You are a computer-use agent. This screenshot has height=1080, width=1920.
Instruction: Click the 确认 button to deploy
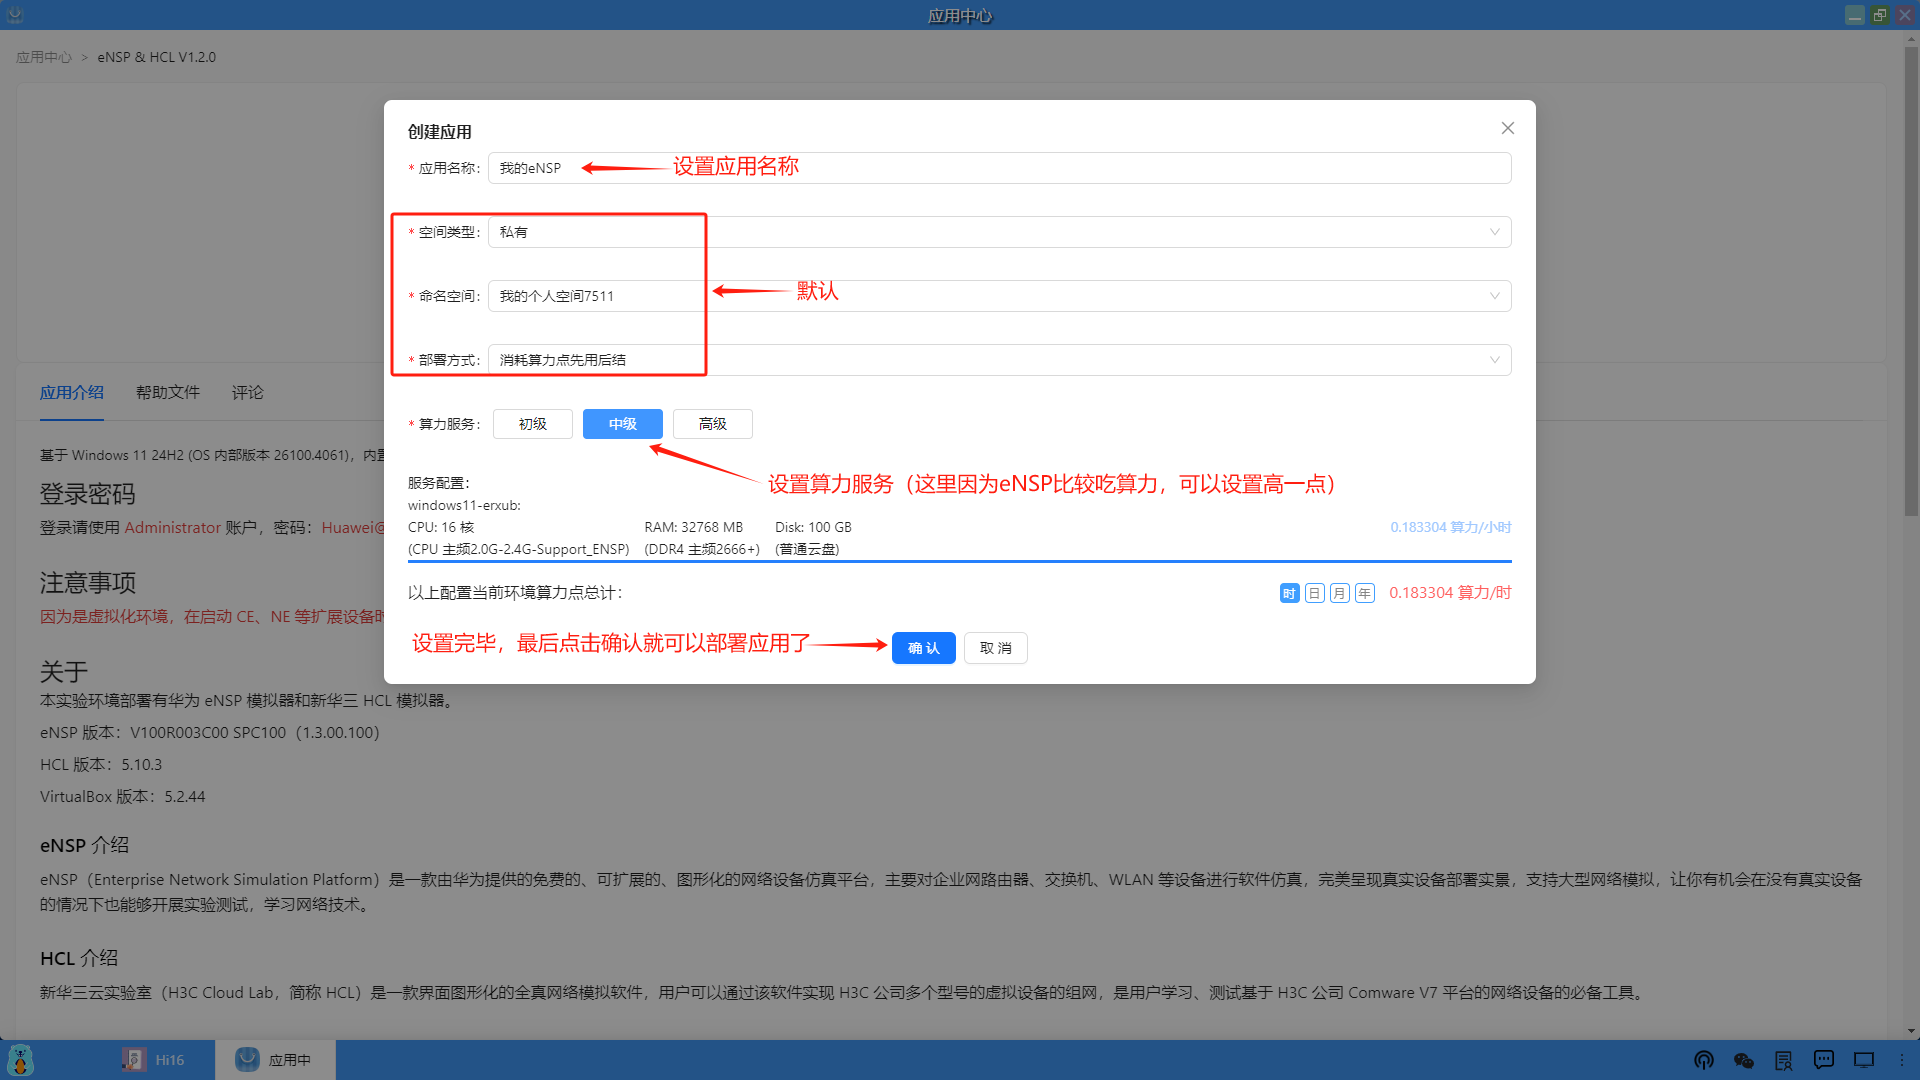click(x=922, y=647)
